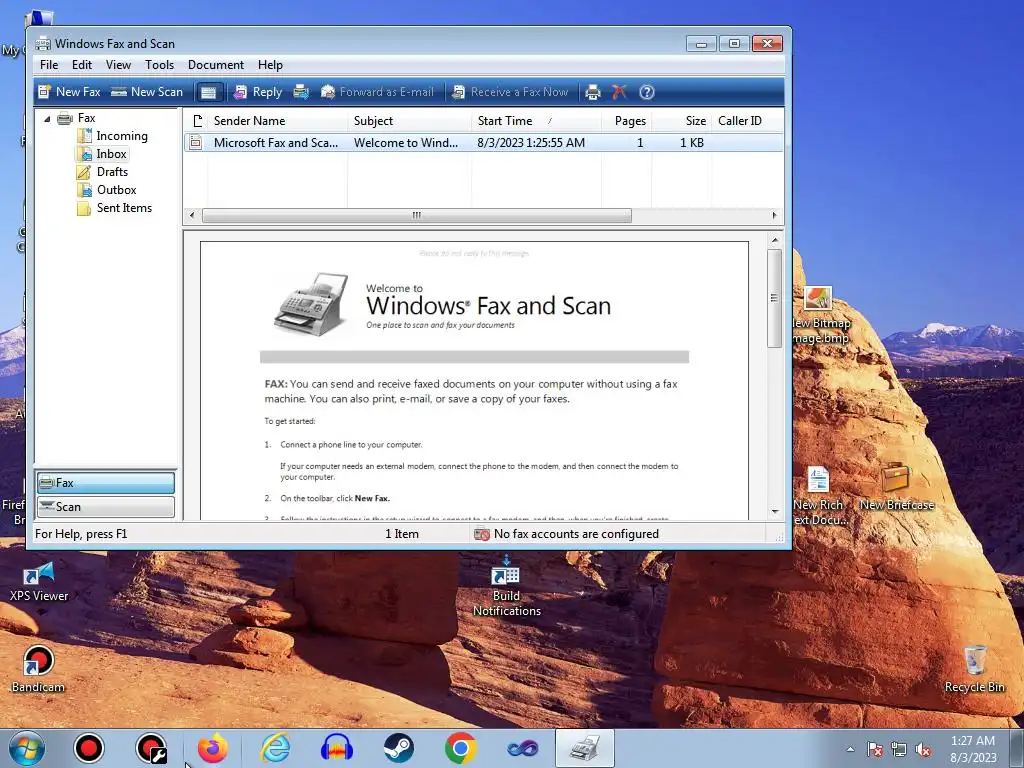Sort by Sender Name column header
The image size is (1024, 768).
pyautogui.click(x=278, y=121)
